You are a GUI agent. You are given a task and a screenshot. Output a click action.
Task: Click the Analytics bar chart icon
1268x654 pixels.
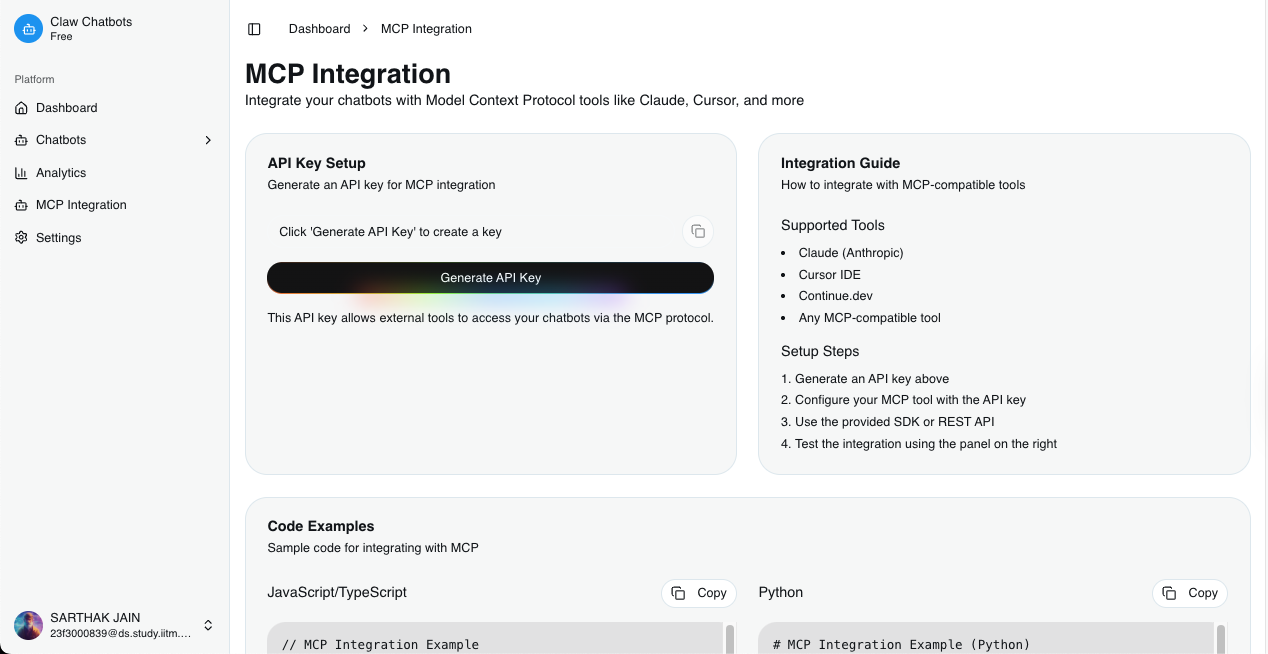point(22,173)
